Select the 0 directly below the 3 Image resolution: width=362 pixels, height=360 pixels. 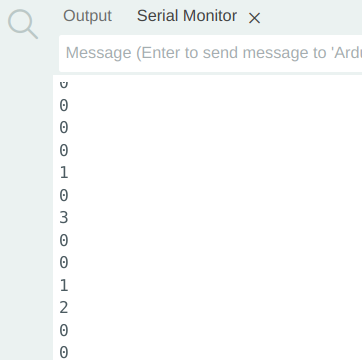click(64, 240)
